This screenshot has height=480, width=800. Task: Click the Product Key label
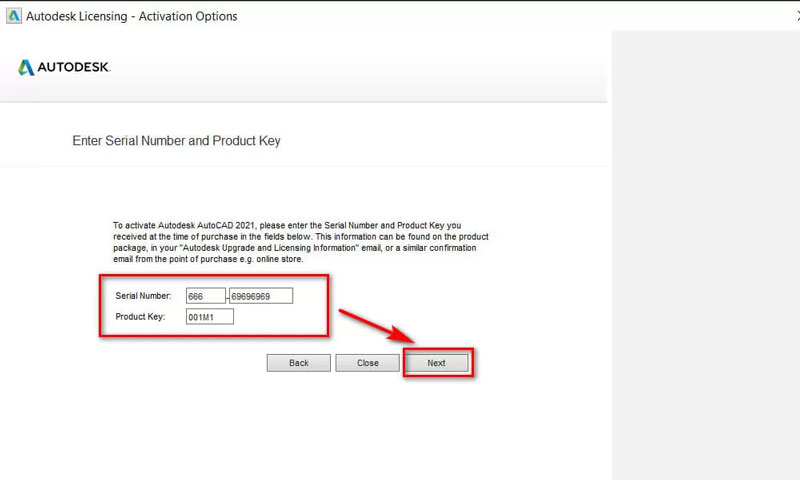click(140, 317)
